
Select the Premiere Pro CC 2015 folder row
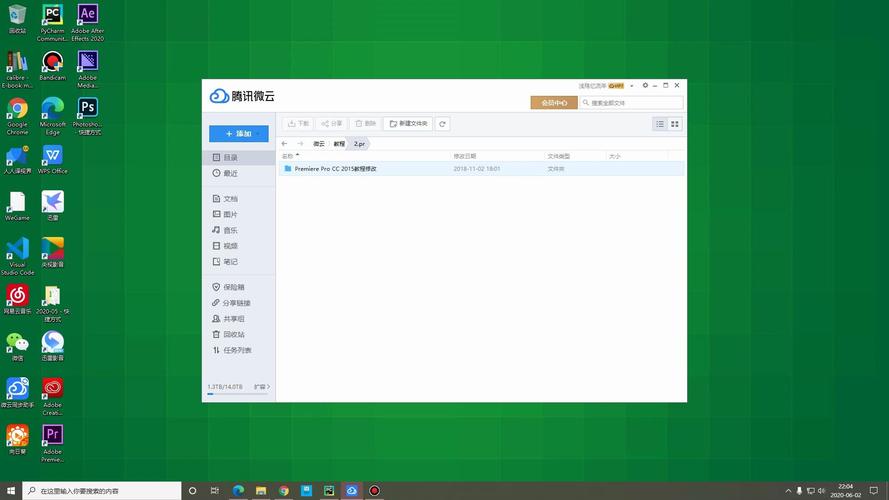[x=481, y=169]
